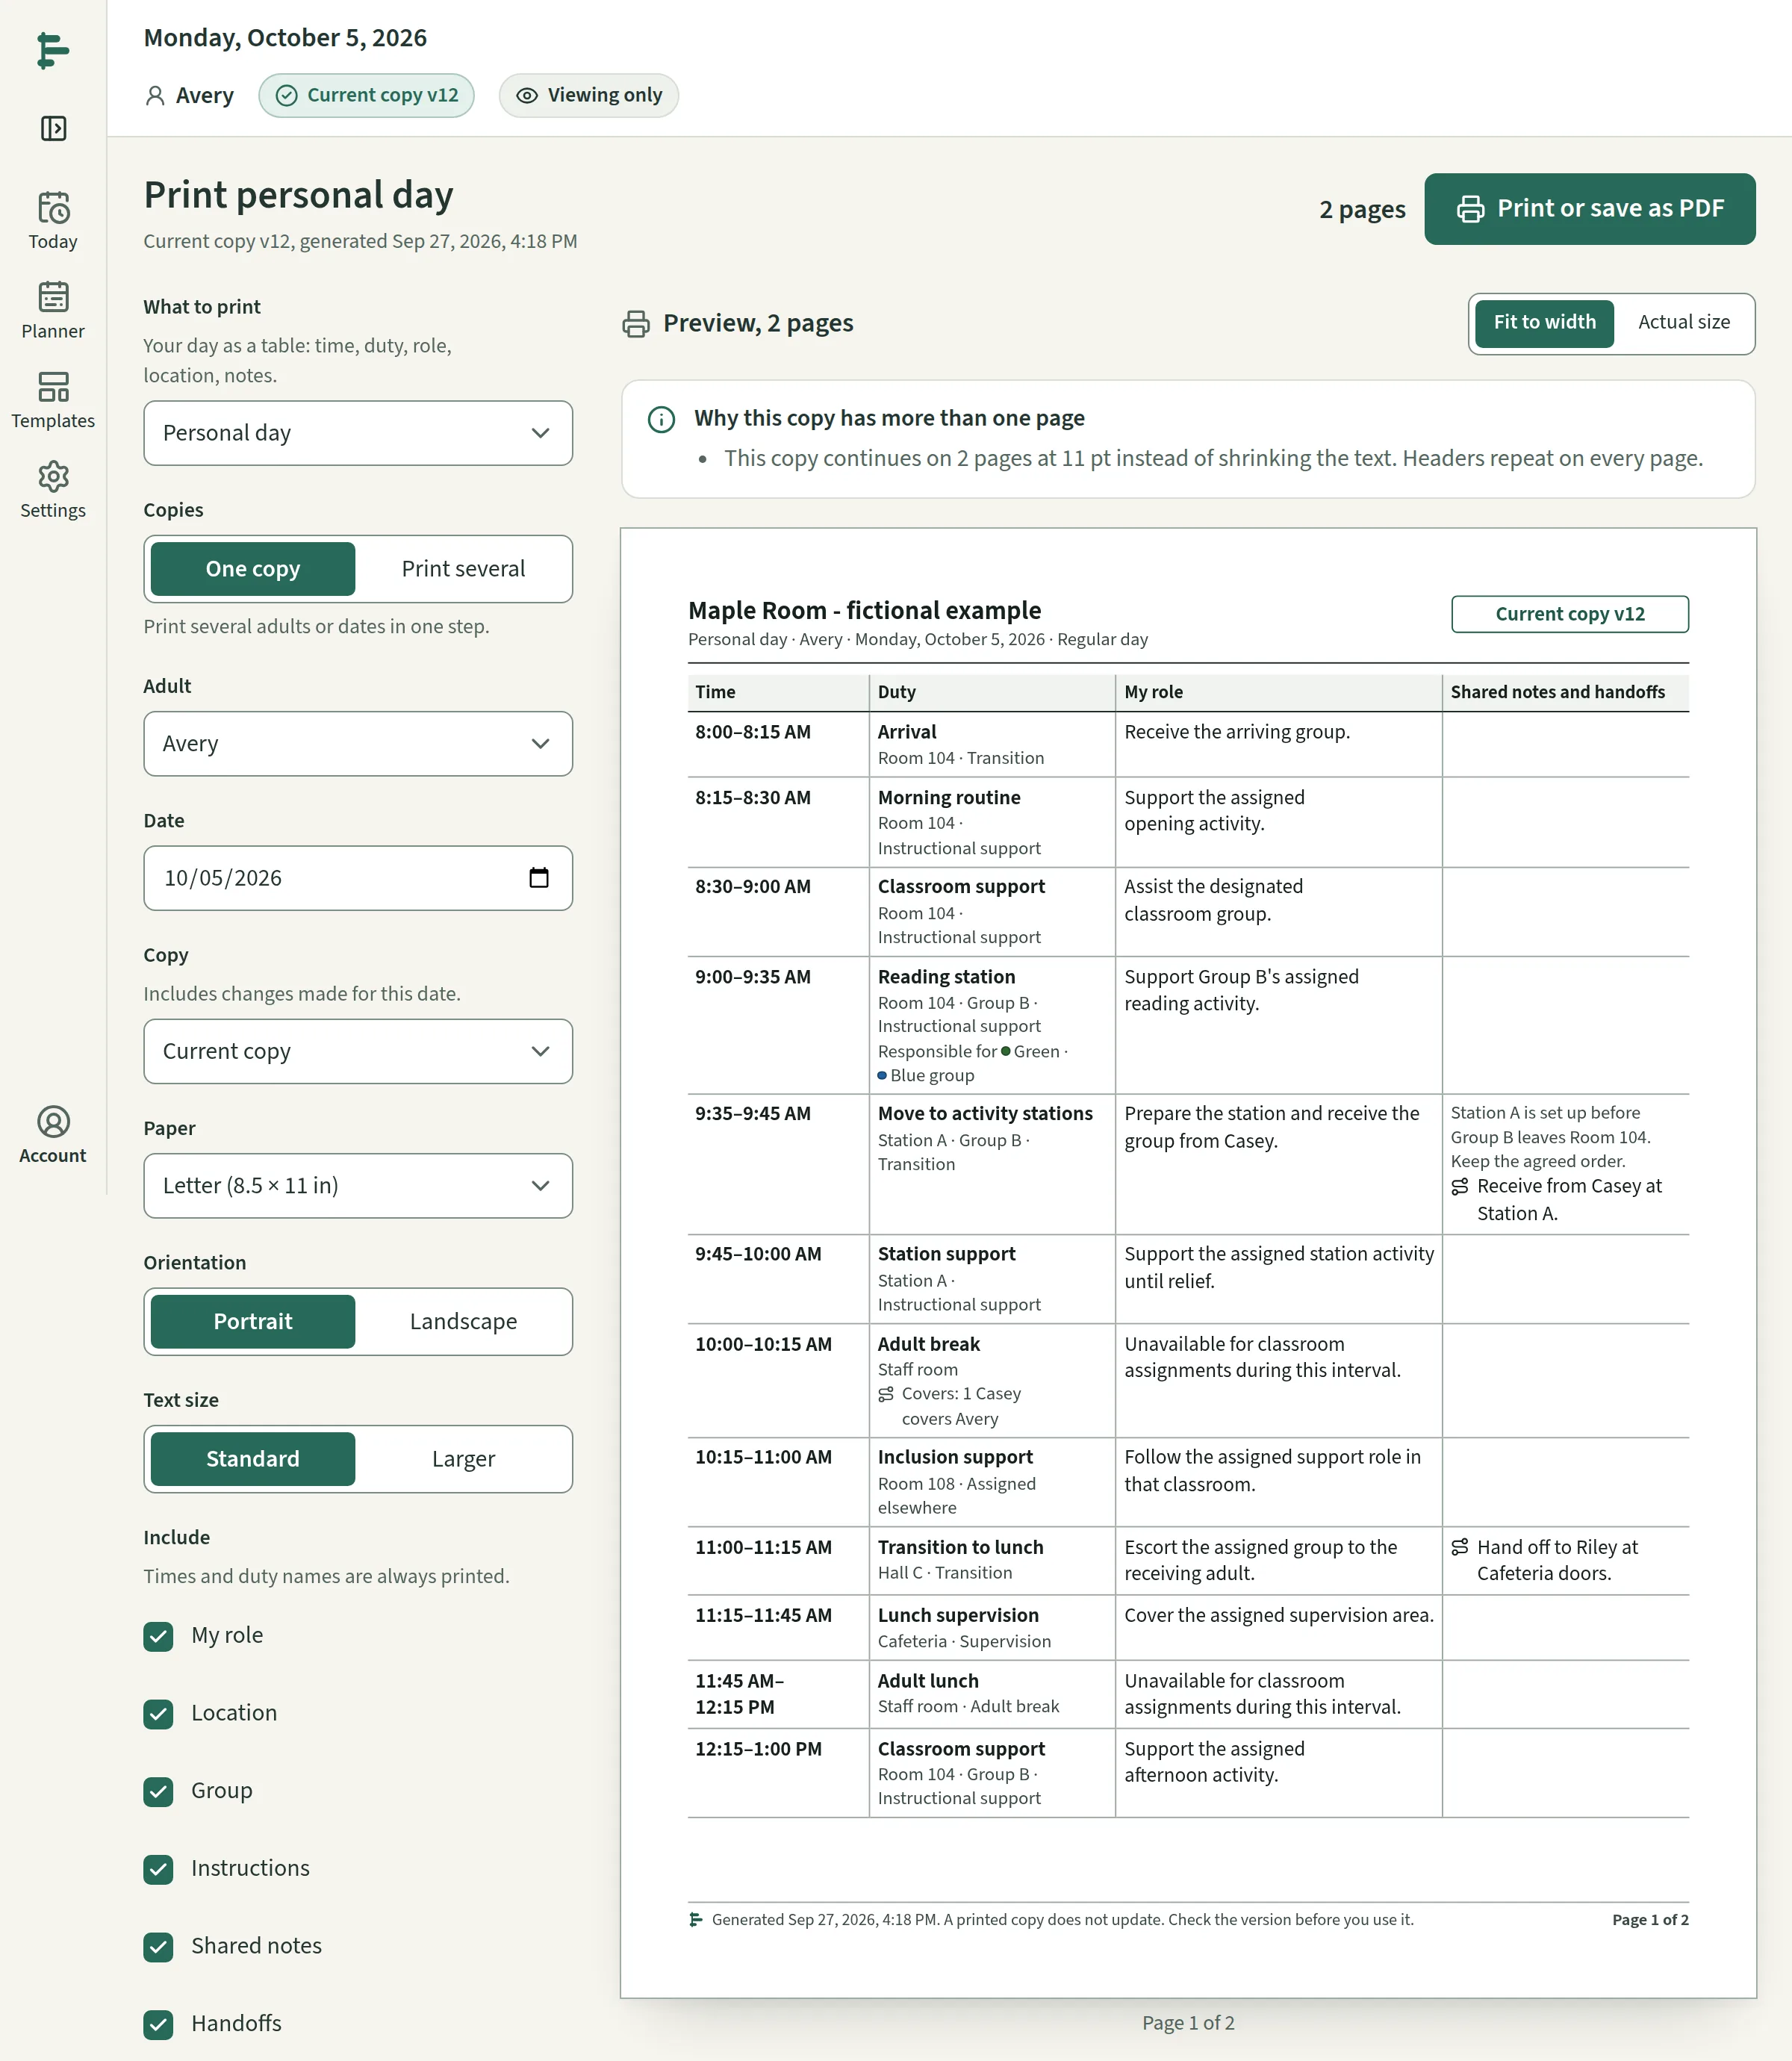Toggle the Instructions checkbox
Screen dimensions: 1792x2061
158,1869
